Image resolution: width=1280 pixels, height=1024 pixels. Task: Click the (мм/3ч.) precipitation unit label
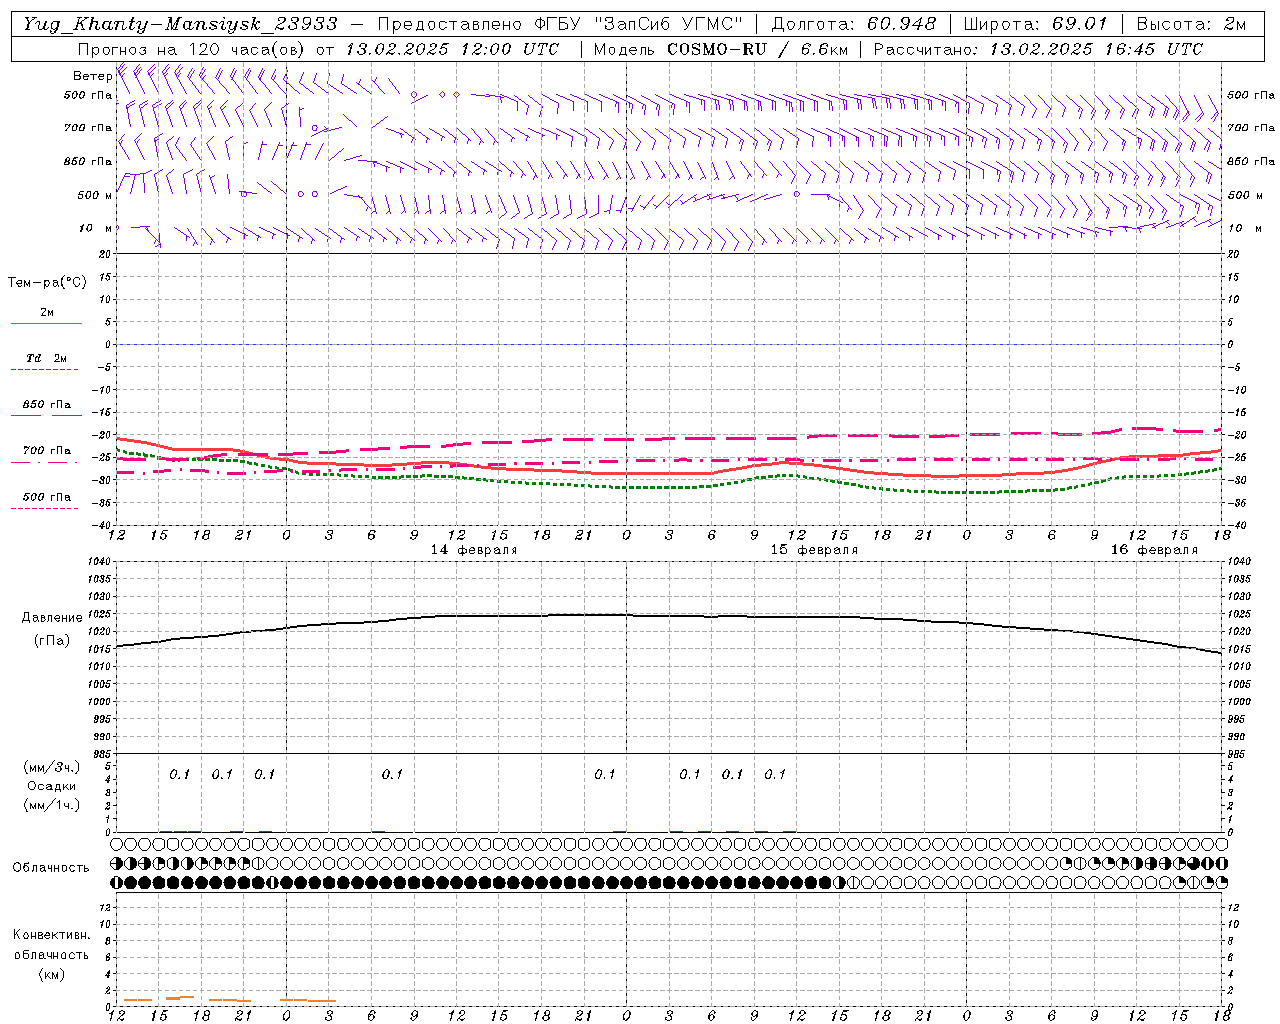52,768
